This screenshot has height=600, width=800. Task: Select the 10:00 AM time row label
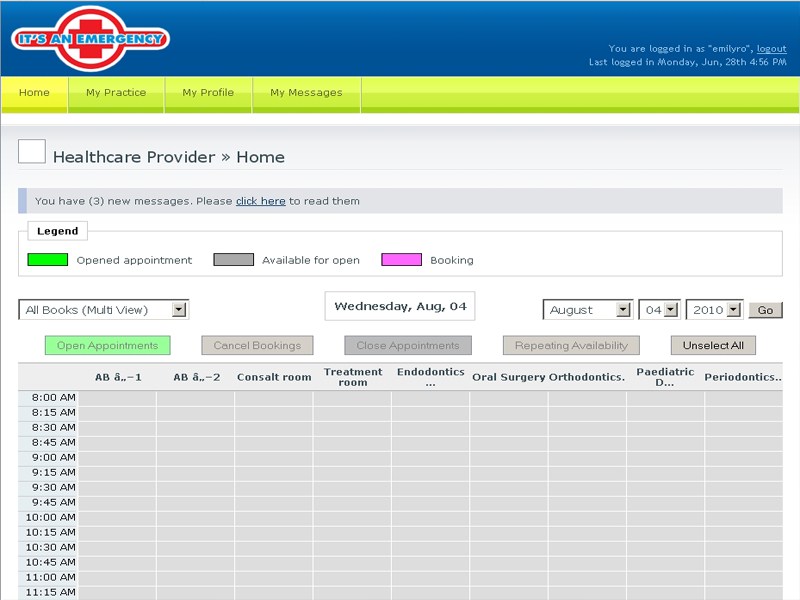coord(51,517)
